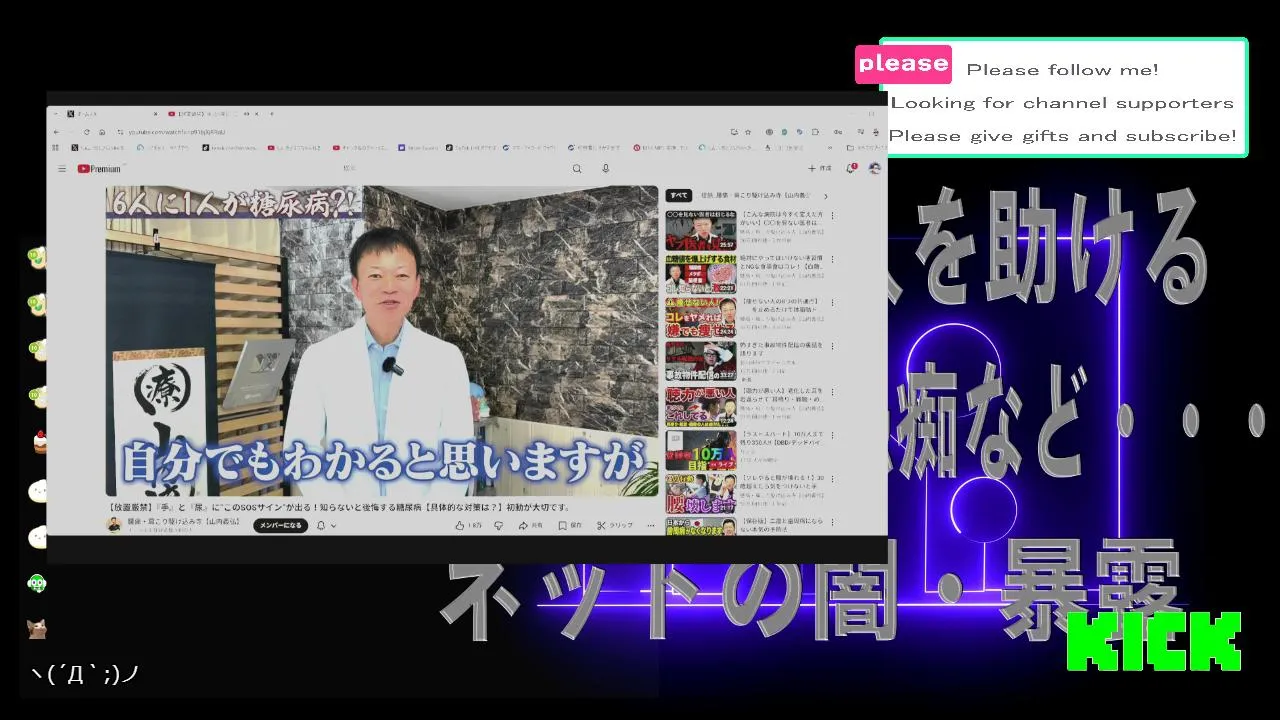Open options menu for 聴力が悪い人 video
The image size is (1280, 720).
tap(832, 391)
